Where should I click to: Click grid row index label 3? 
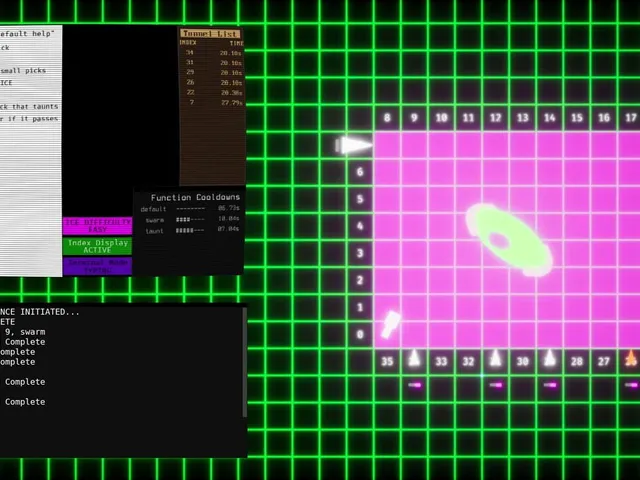pos(360,253)
